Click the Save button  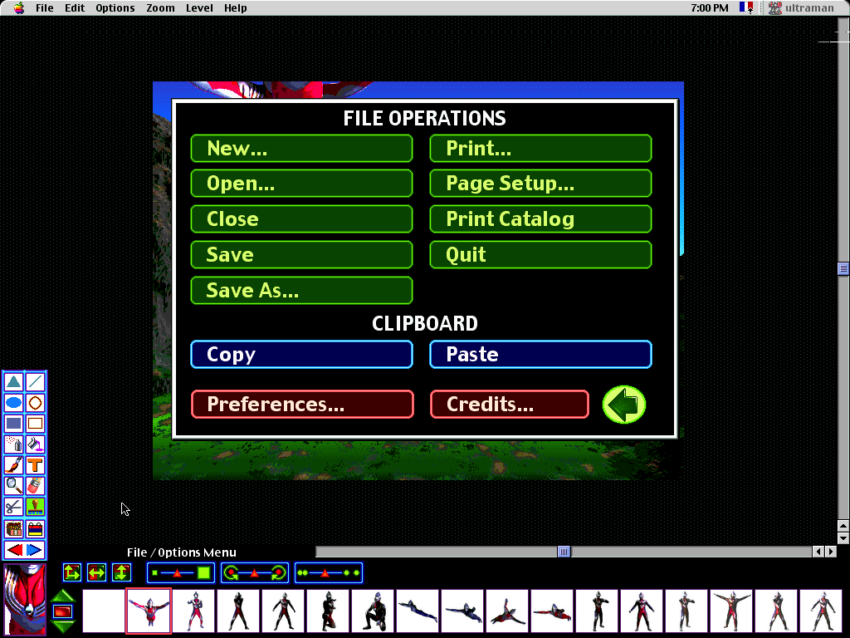(301, 255)
